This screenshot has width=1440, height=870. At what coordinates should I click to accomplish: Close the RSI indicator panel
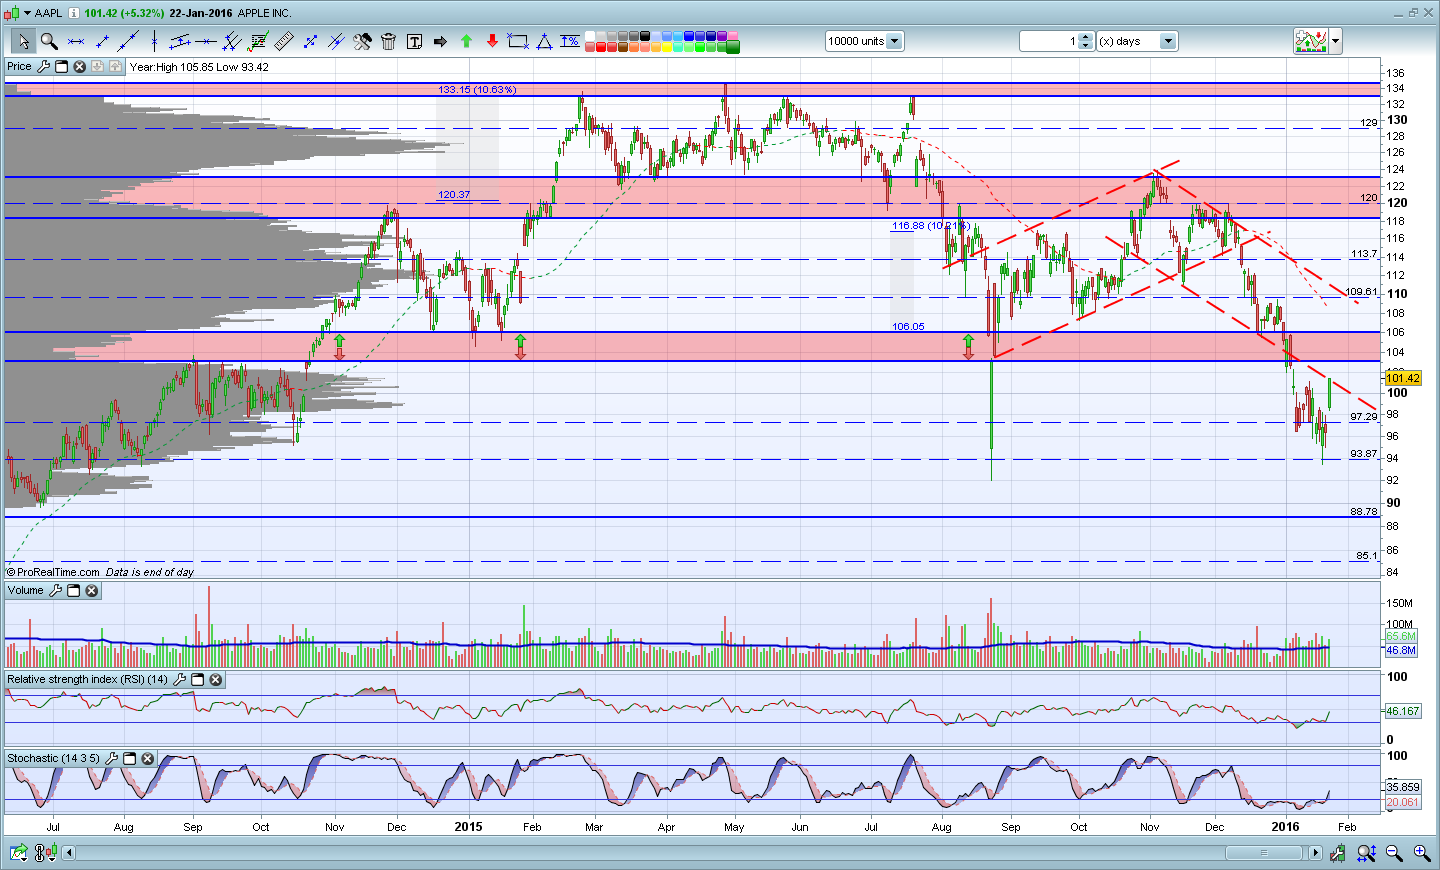(216, 680)
